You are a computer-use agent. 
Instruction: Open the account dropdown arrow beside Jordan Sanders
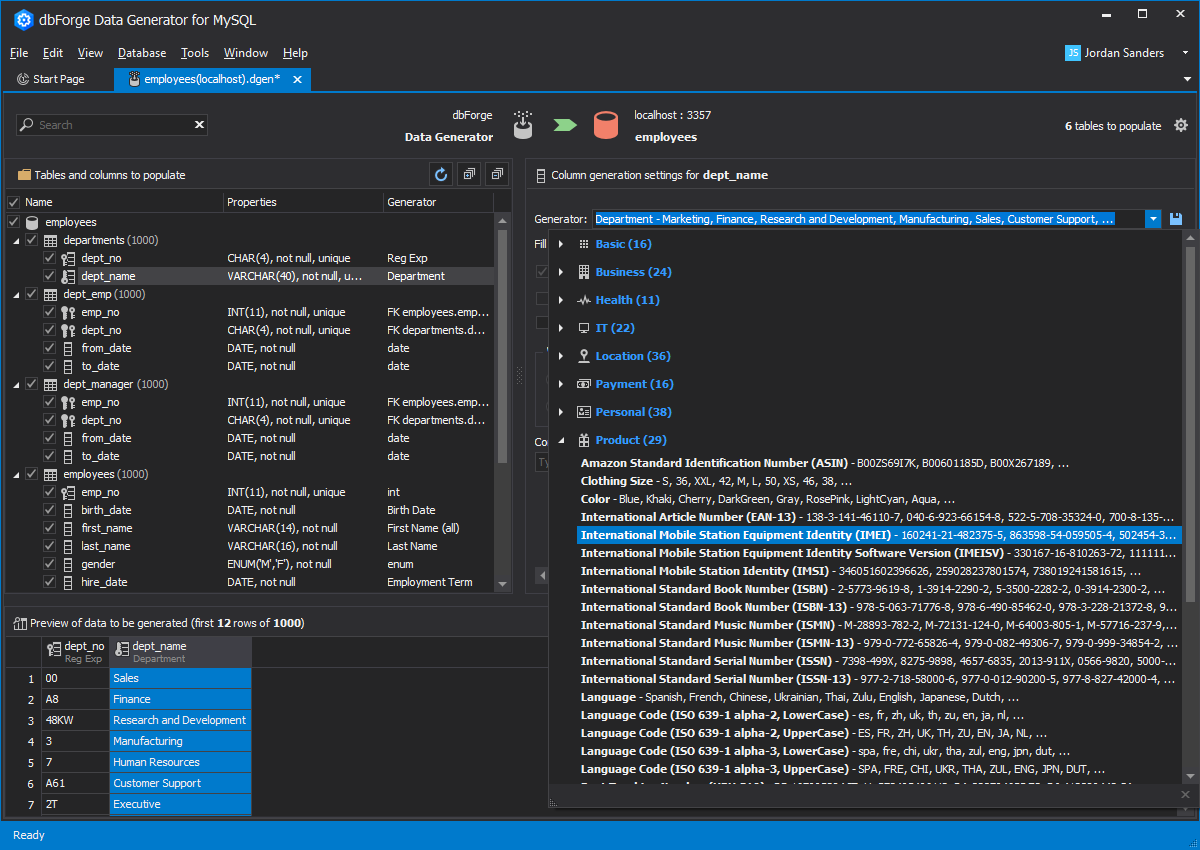pos(1186,53)
